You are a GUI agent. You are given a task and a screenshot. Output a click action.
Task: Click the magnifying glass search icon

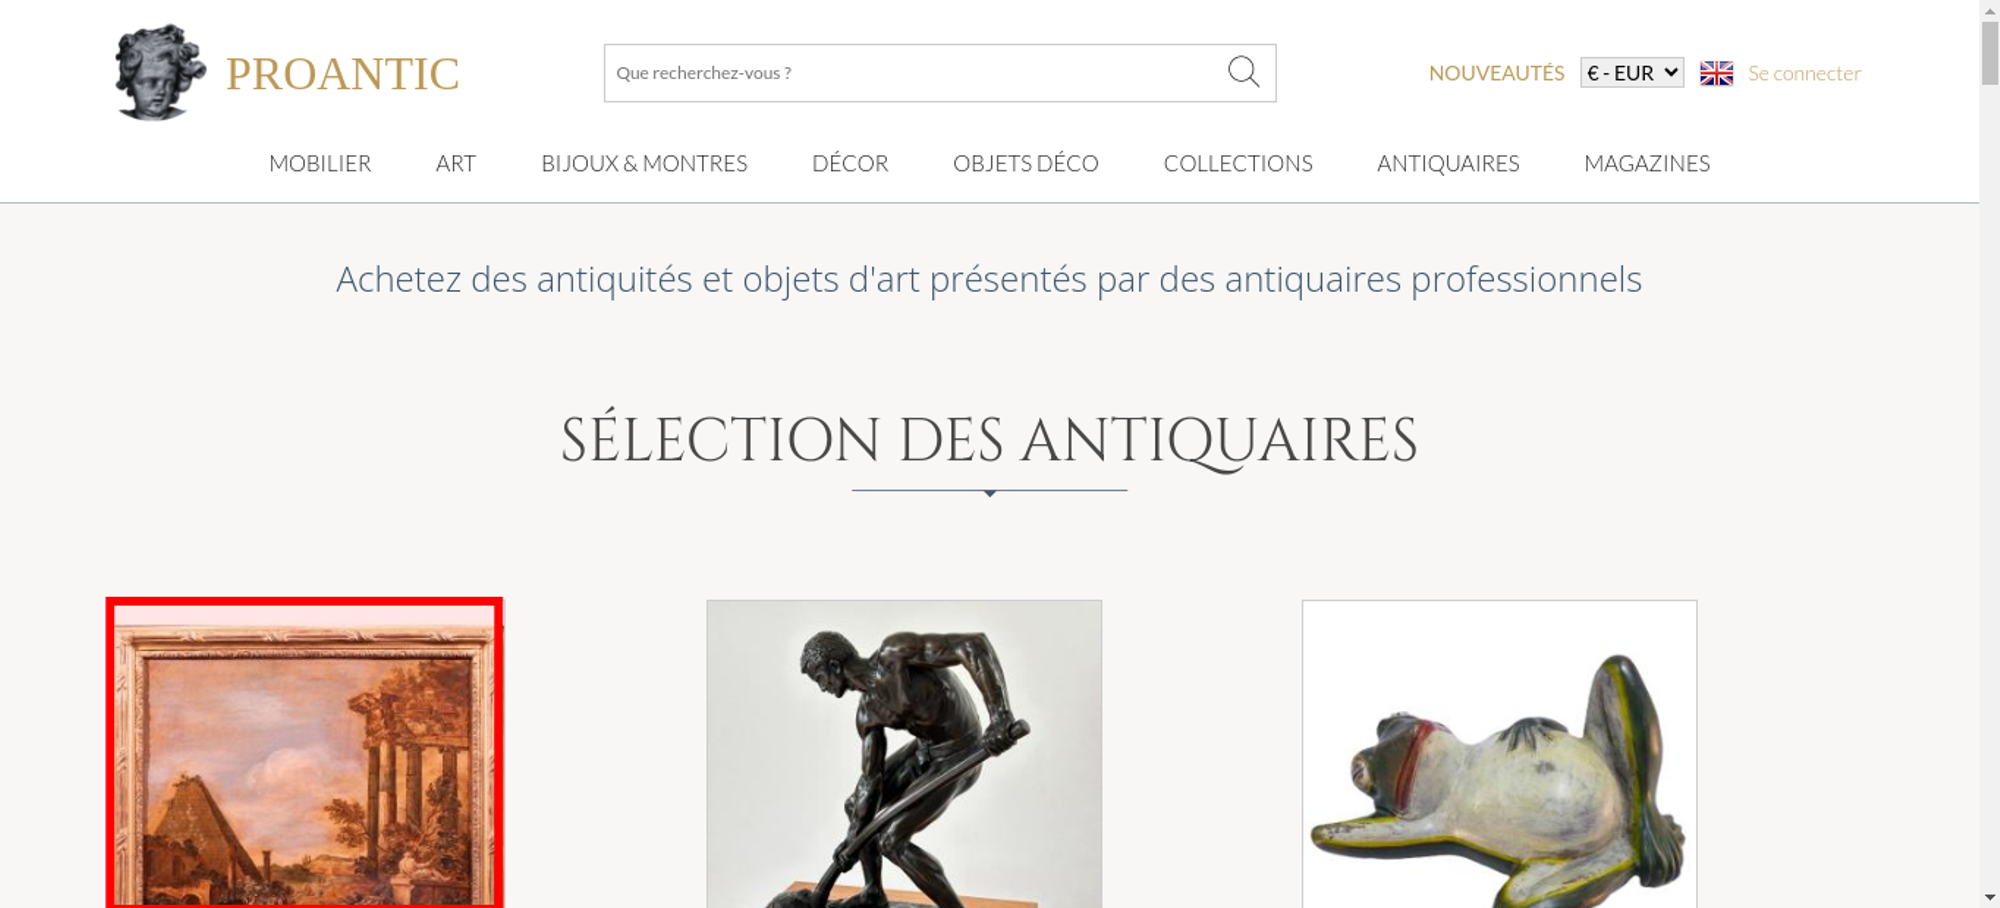pos(1243,72)
